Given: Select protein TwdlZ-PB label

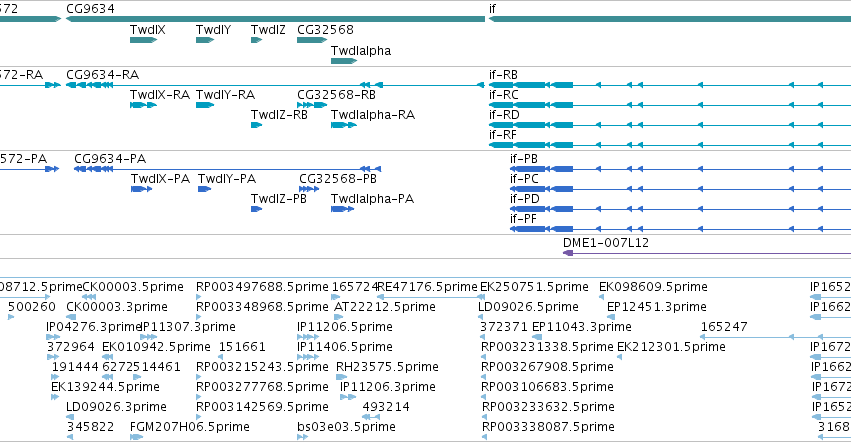Looking at the screenshot, I should coord(278,199).
